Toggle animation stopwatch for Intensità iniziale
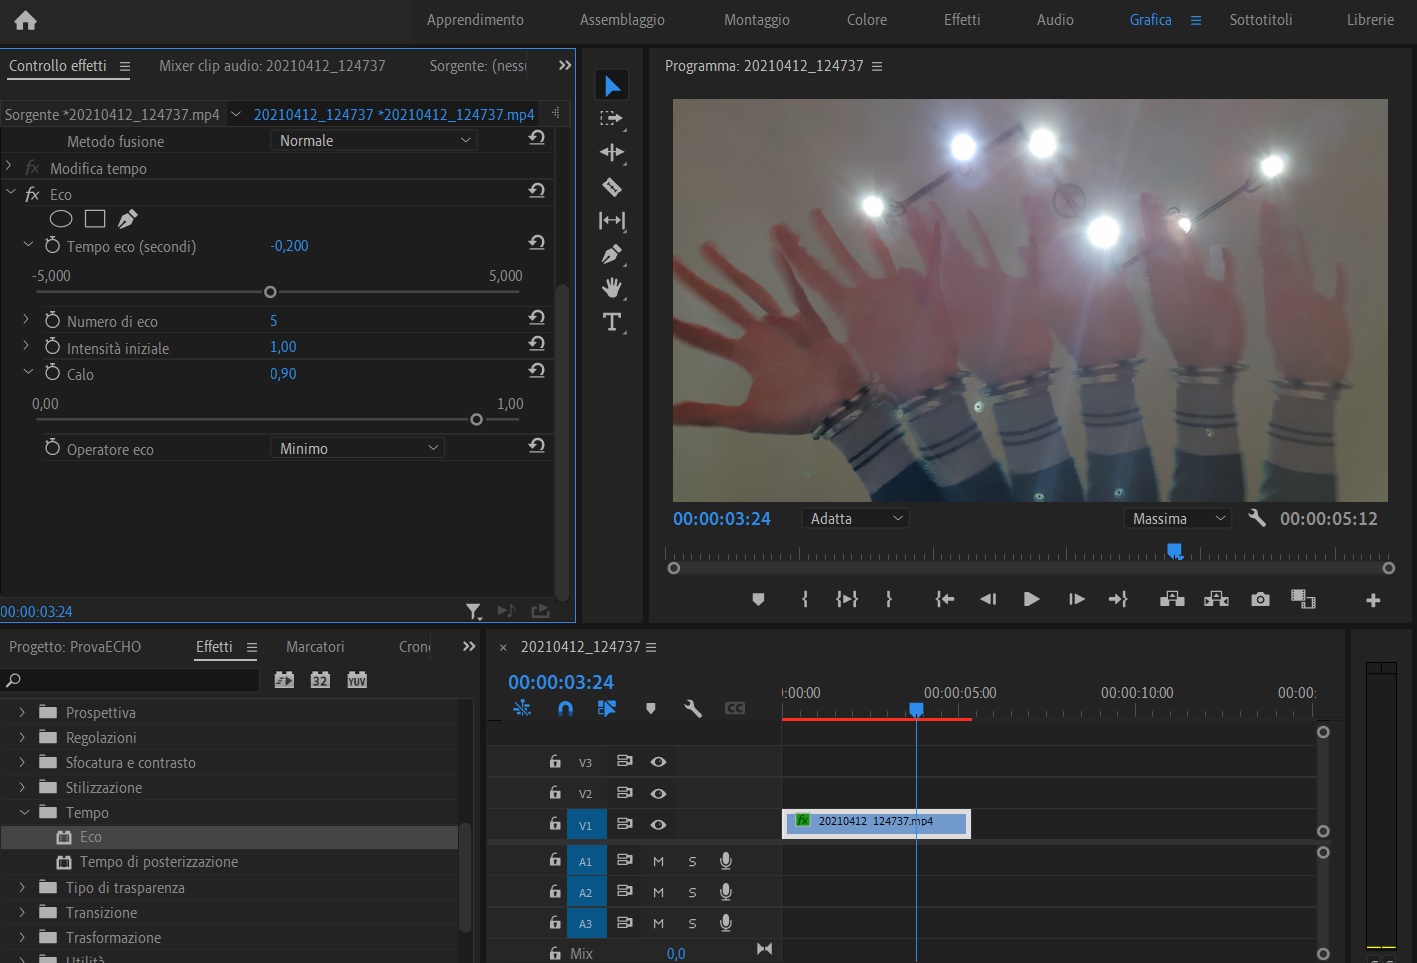Image resolution: width=1417 pixels, height=963 pixels. point(53,346)
